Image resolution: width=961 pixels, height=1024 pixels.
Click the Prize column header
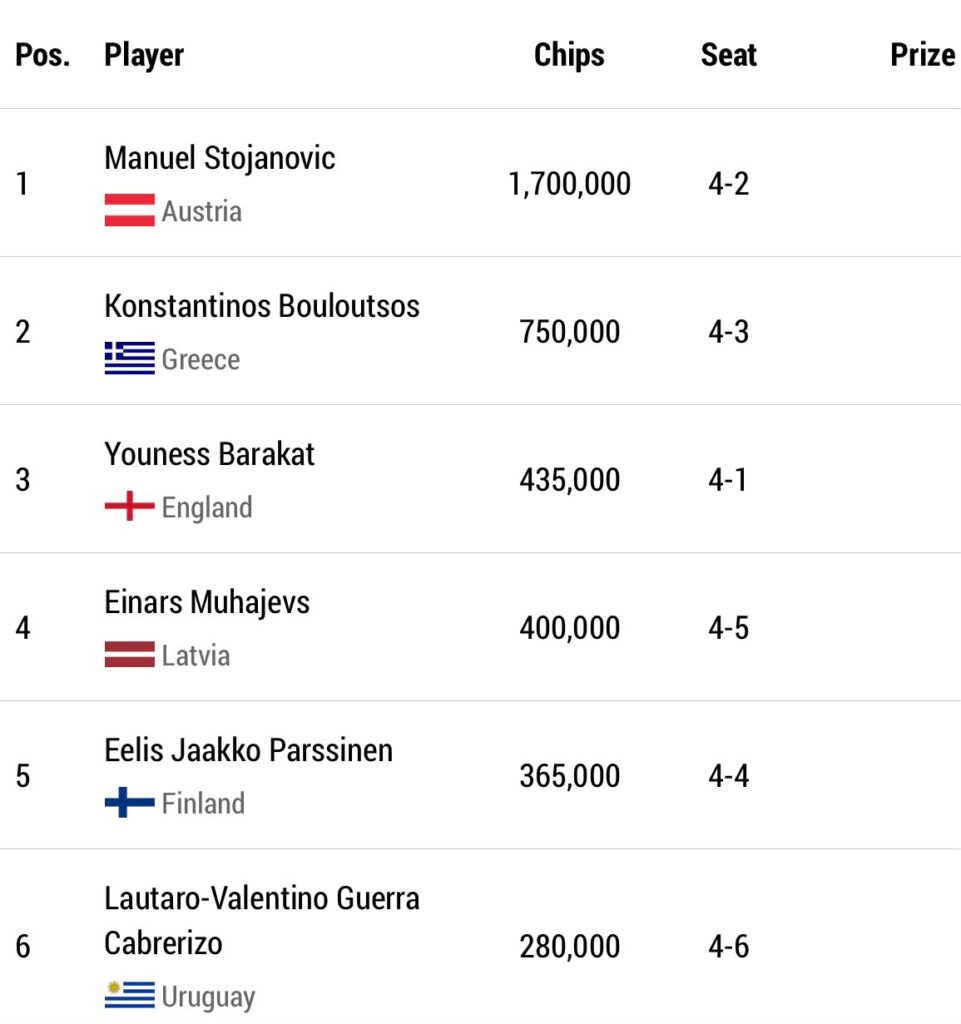point(922,55)
